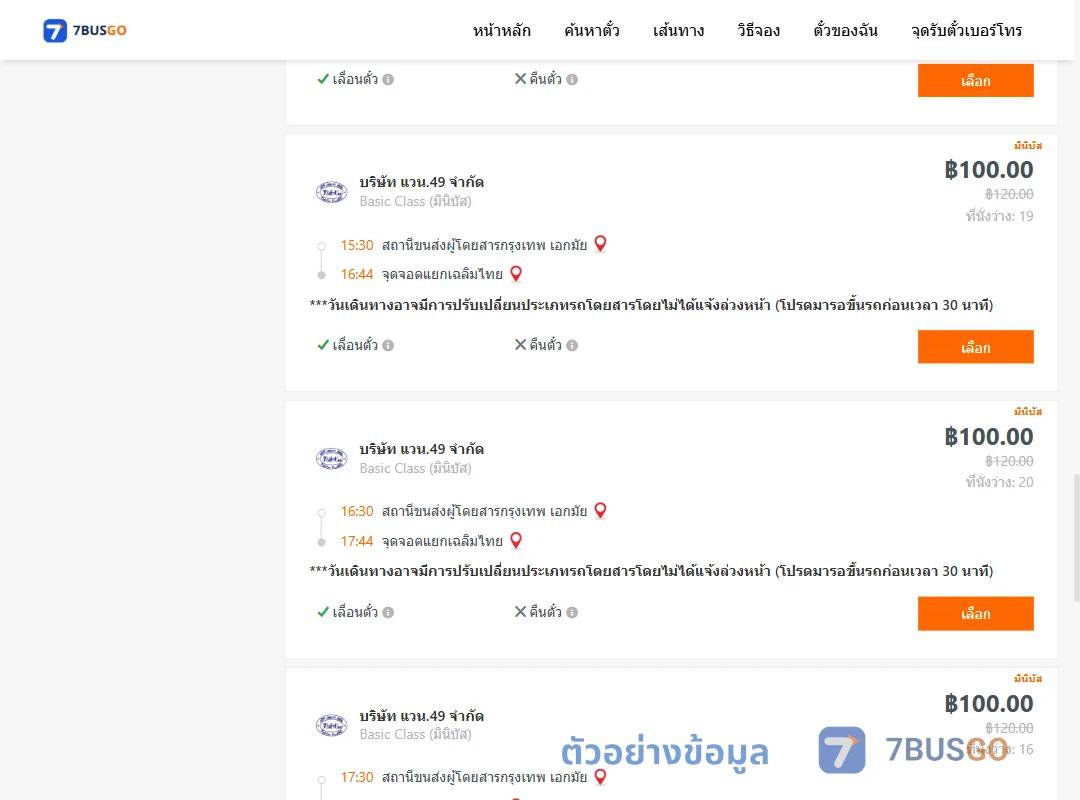Open map pin for 17:44 จุดจอดแยกเฉลิมไทย arrival

point(516,540)
